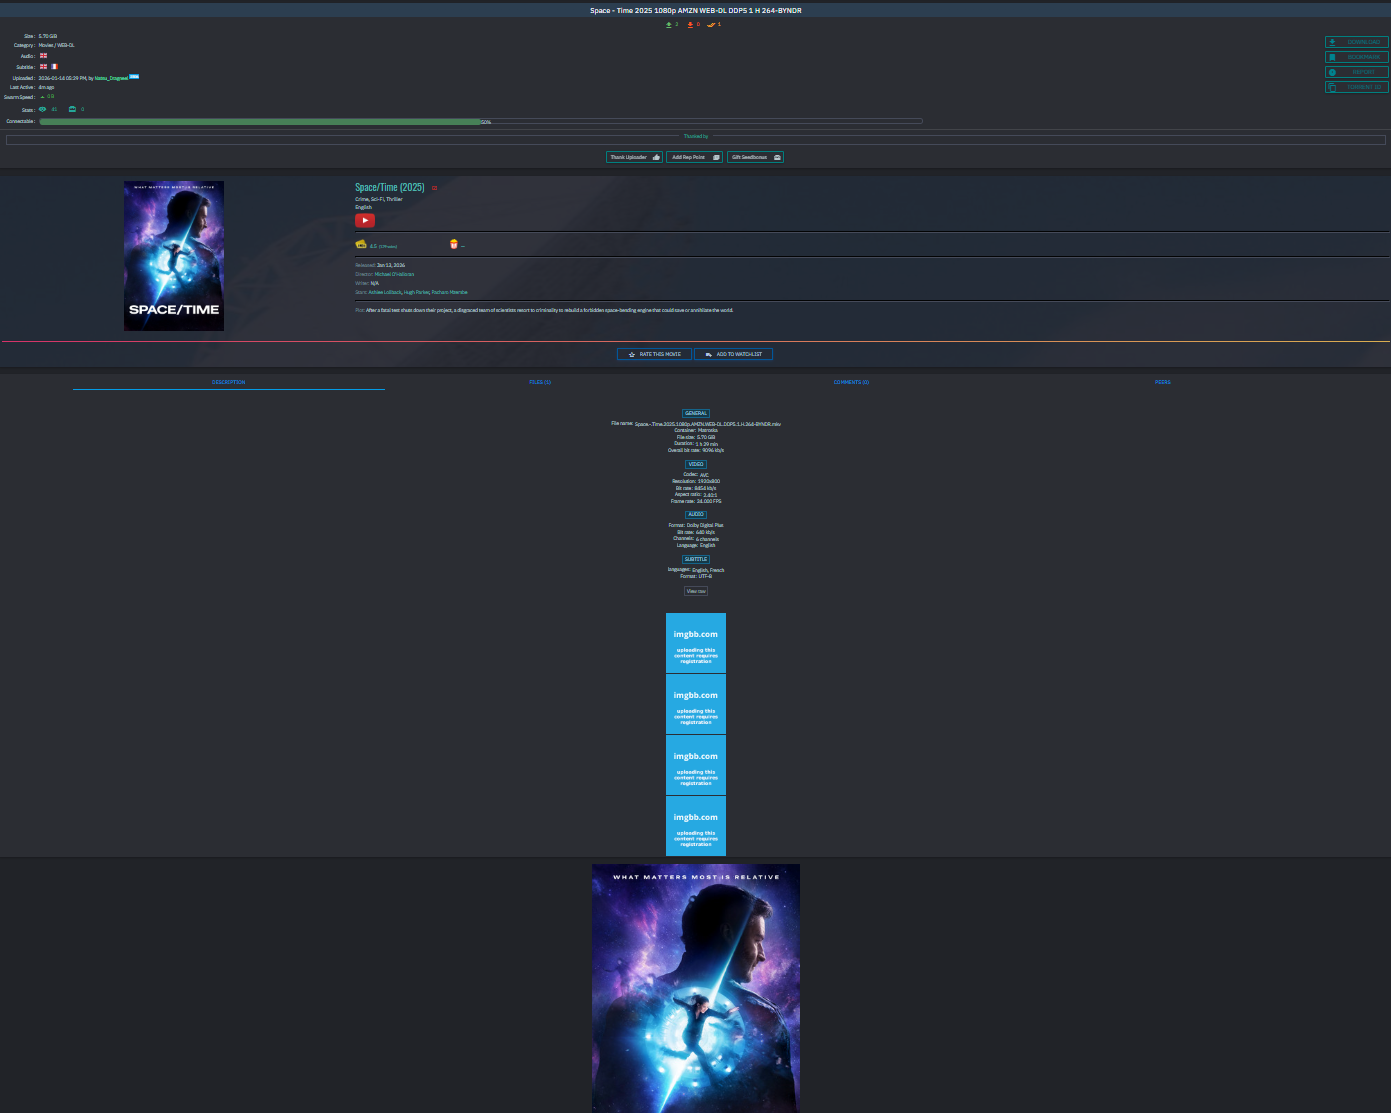Viewport: 1391px width, 1113px height.
Task: Click the SUBTITLE mediainfo section label
Action: [696, 559]
